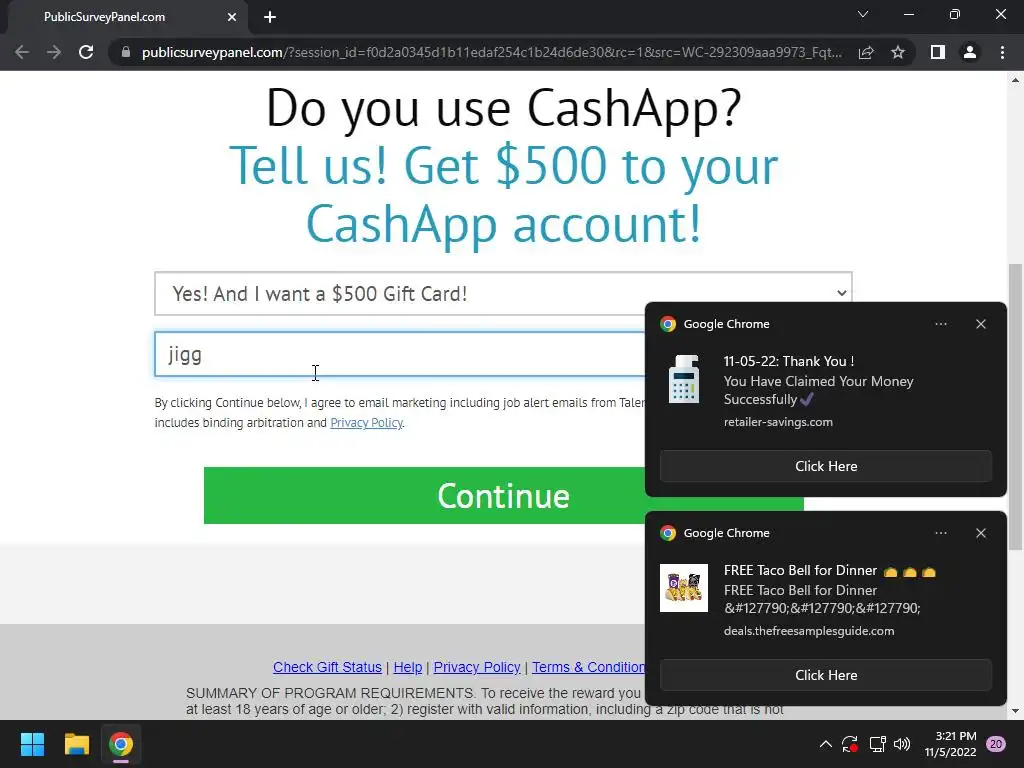Reload the current page

pos(86,52)
